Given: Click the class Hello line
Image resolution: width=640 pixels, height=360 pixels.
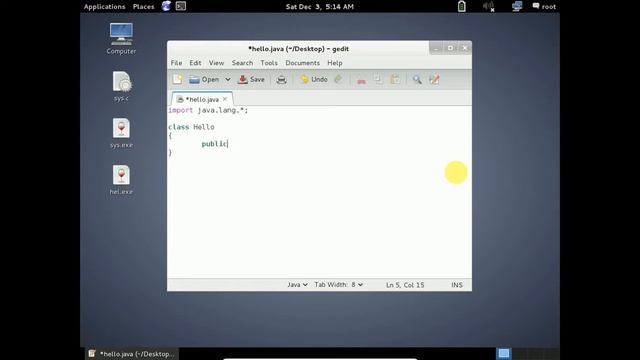Looking at the screenshot, I should pyautogui.click(x=191, y=127).
